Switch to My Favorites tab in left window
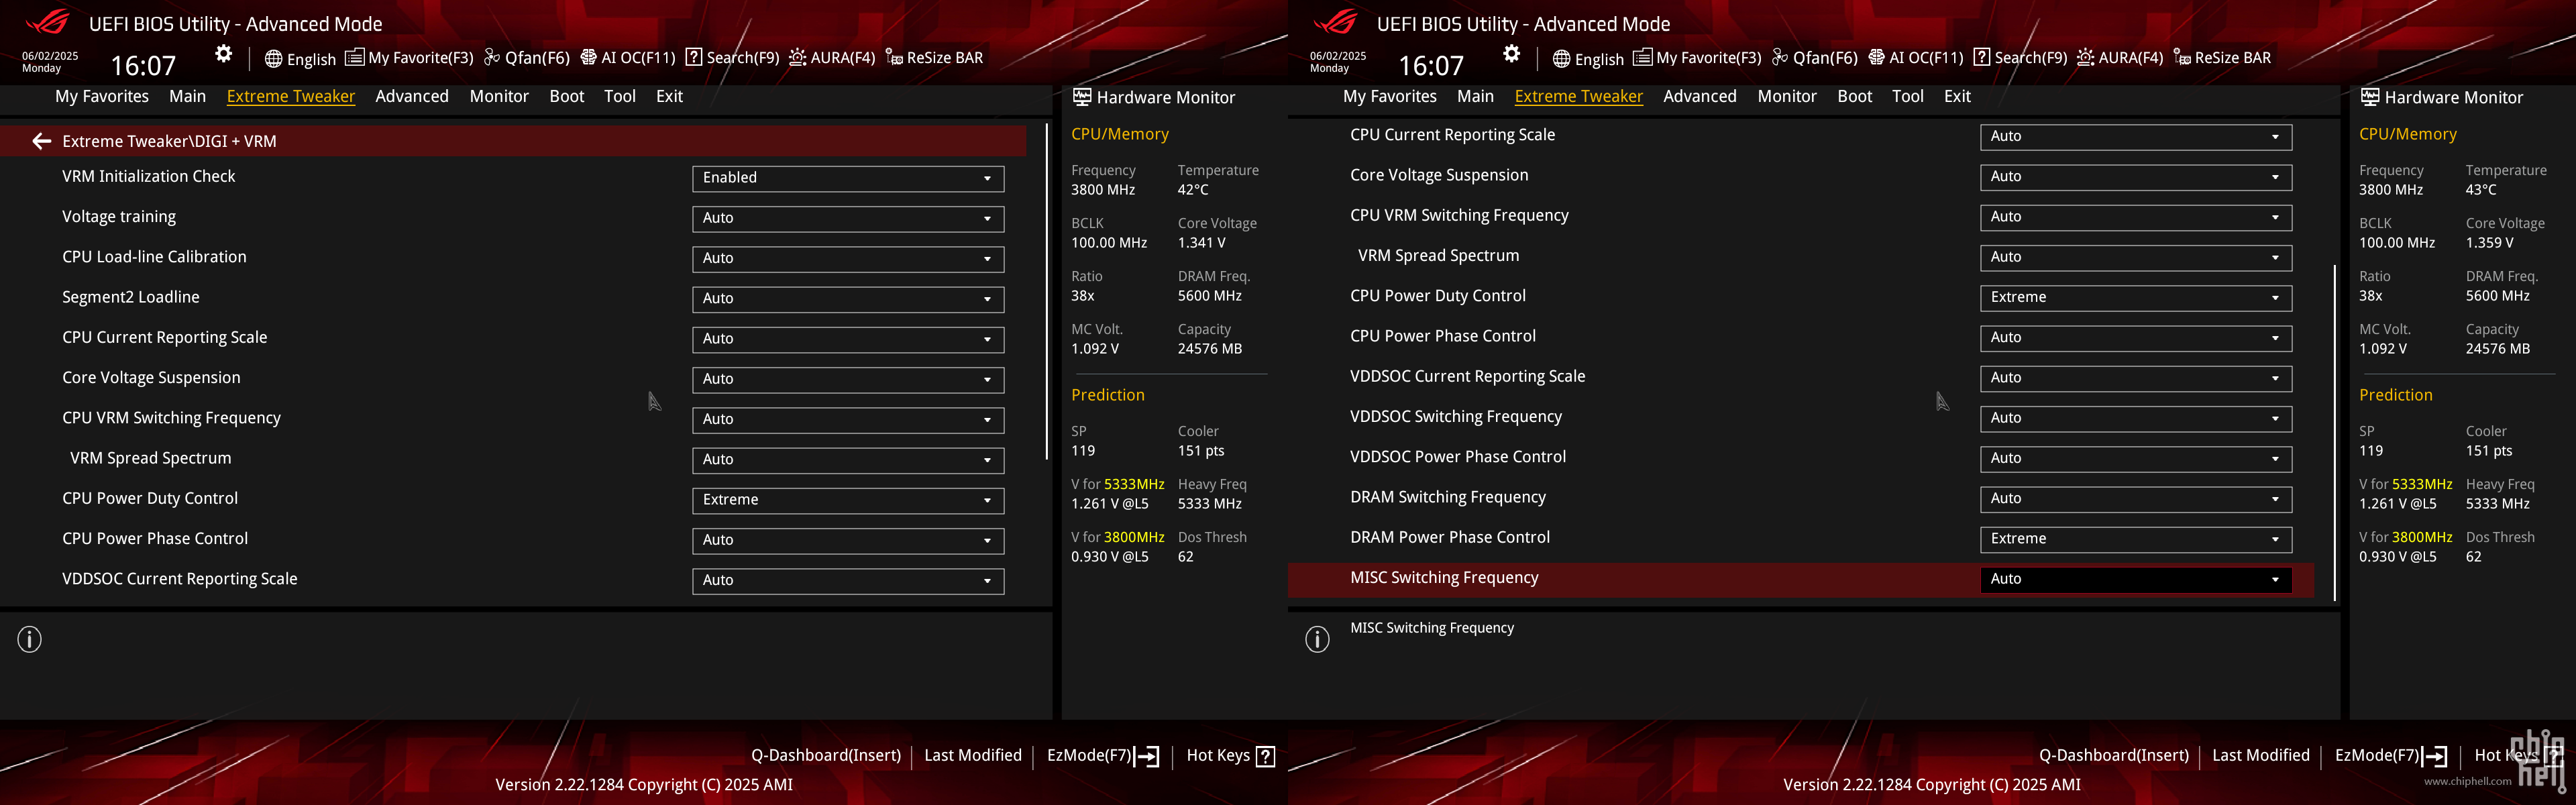The height and width of the screenshot is (805, 2576). pyautogui.click(x=102, y=97)
